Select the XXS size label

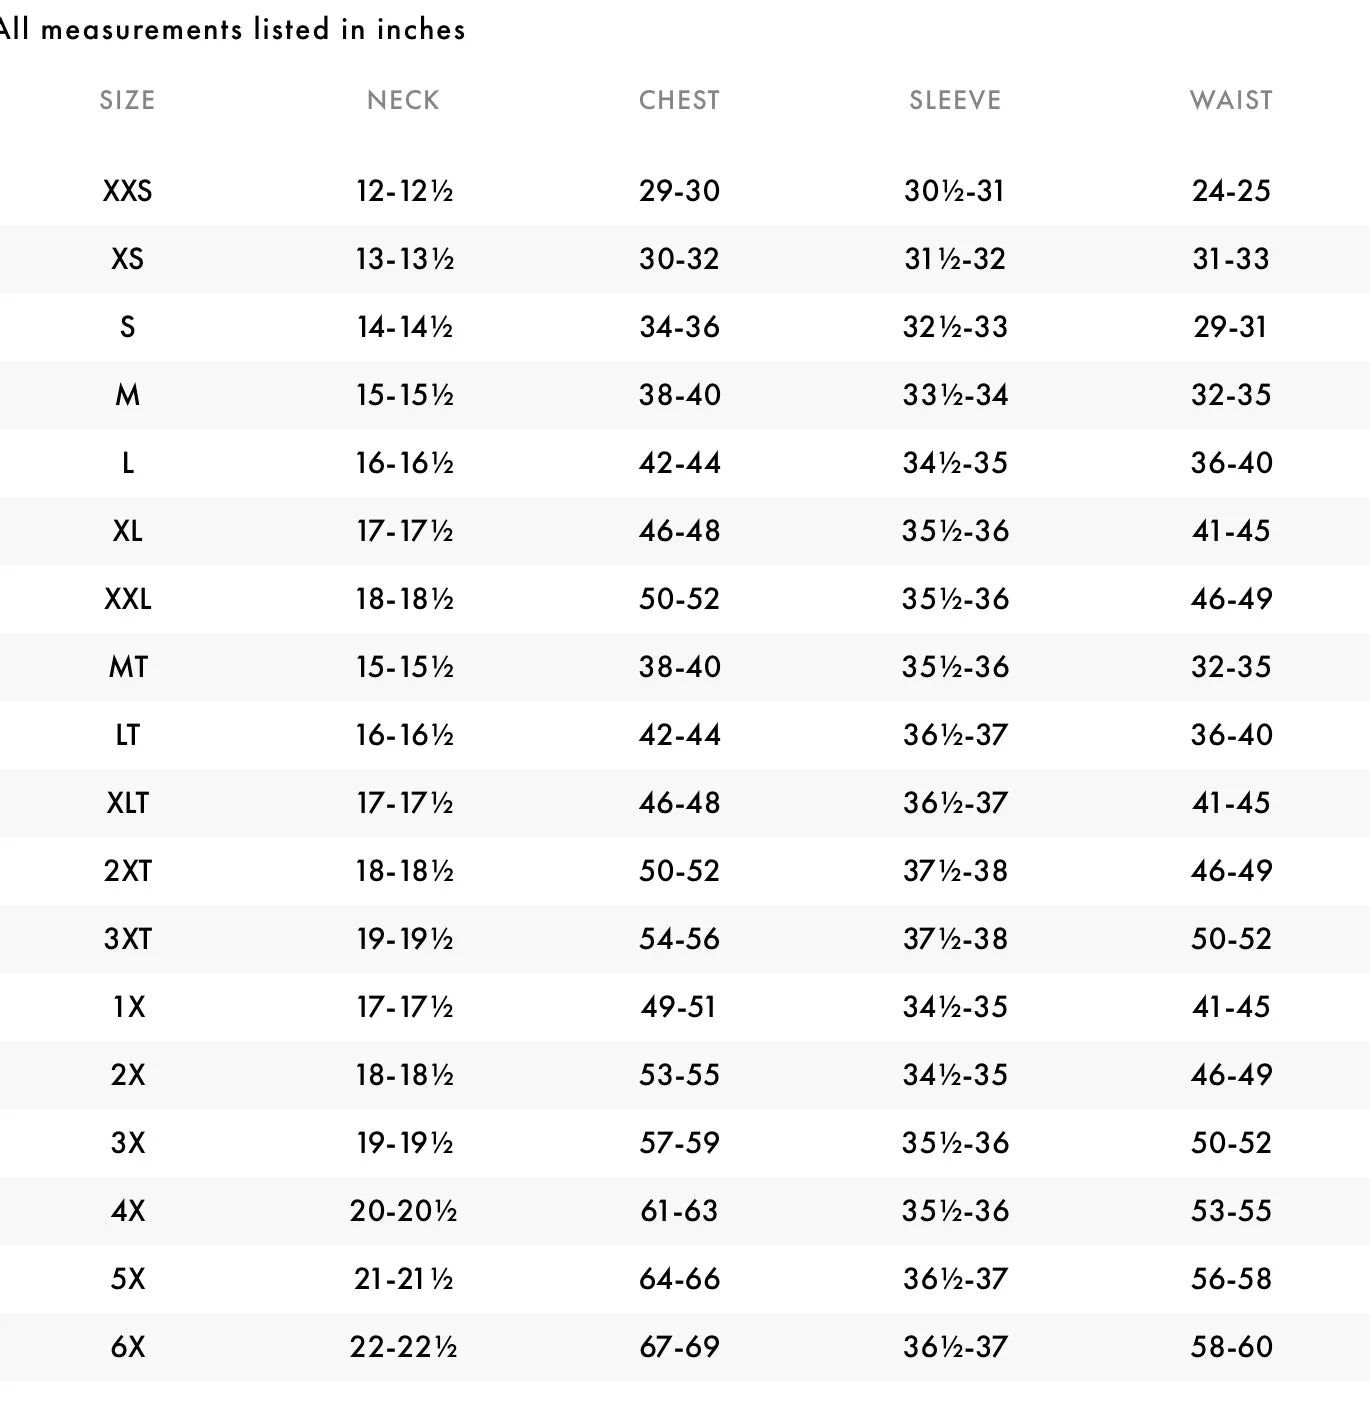(x=127, y=191)
